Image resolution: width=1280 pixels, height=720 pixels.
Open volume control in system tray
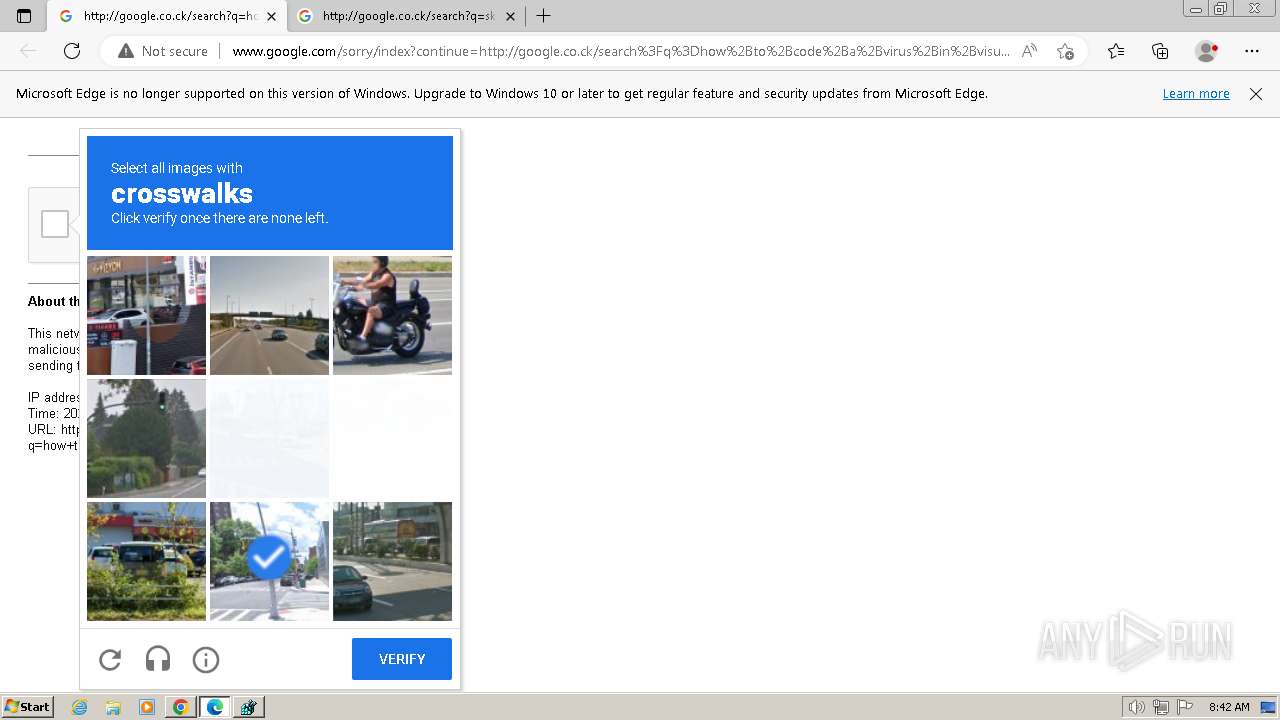(x=1136, y=707)
